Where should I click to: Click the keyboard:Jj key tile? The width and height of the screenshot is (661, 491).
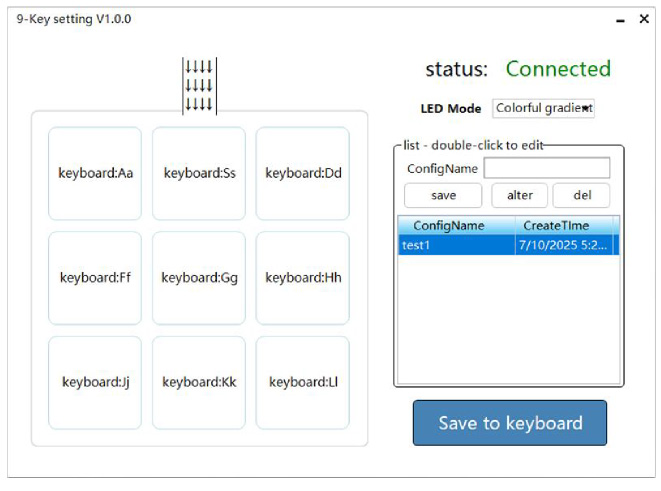point(95,382)
